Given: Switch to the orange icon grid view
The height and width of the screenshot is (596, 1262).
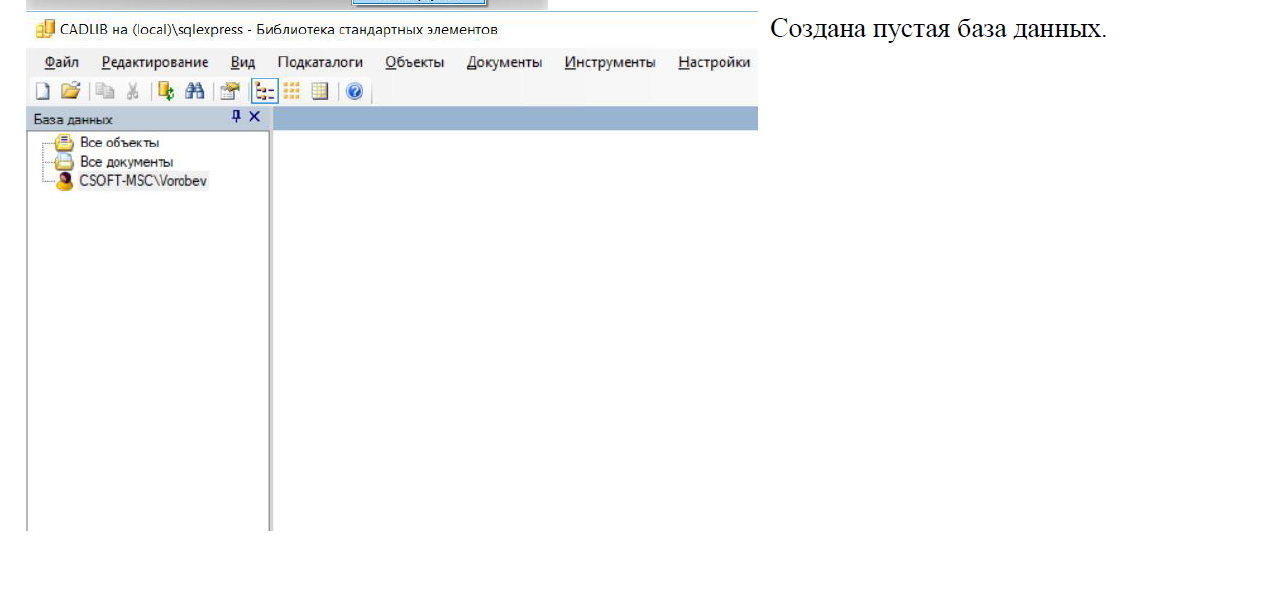Looking at the screenshot, I should 292,91.
